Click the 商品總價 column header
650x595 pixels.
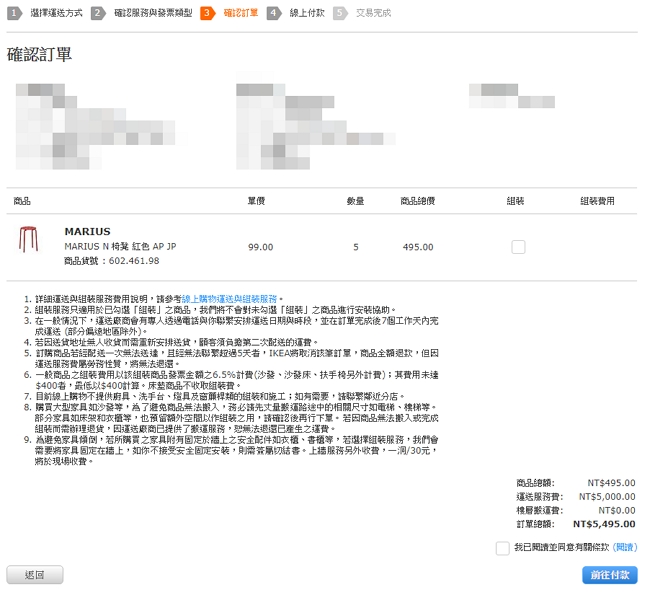(417, 201)
